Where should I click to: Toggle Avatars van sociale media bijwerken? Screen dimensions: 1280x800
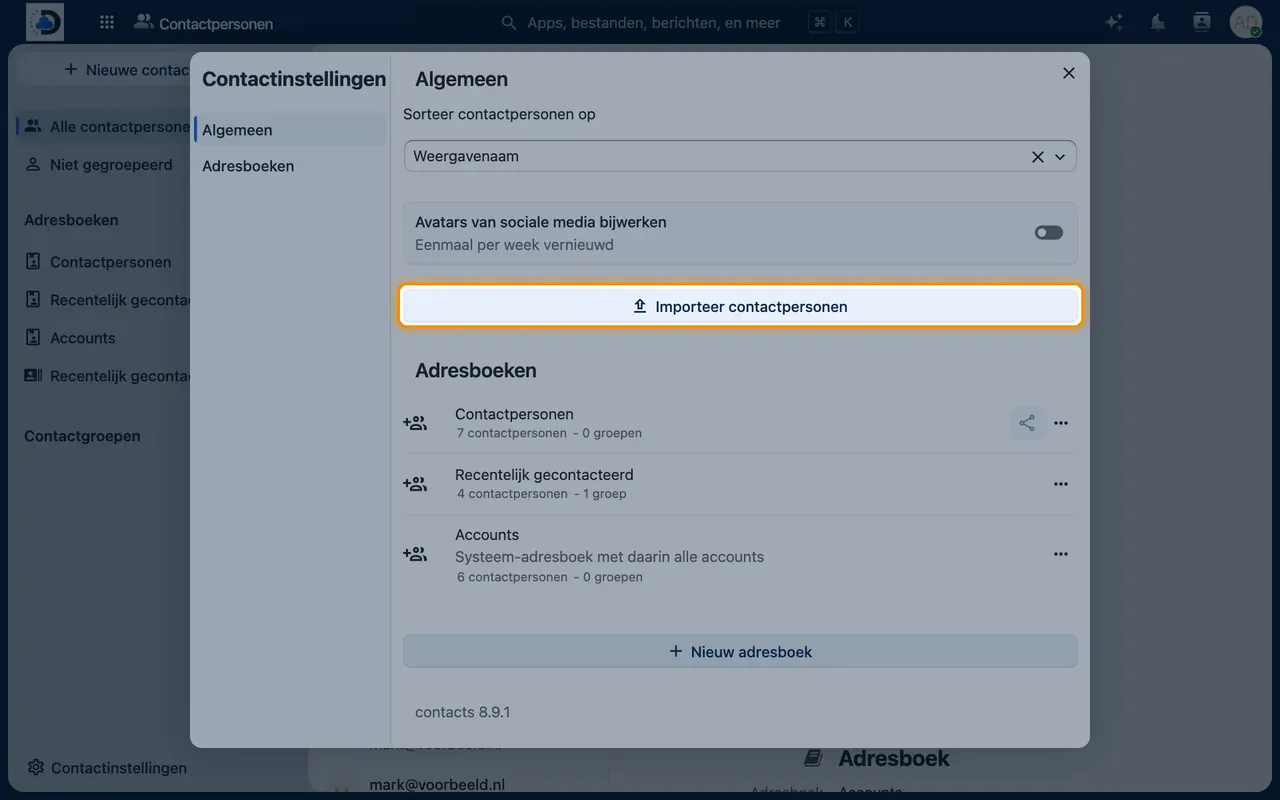(x=1049, y=232)
